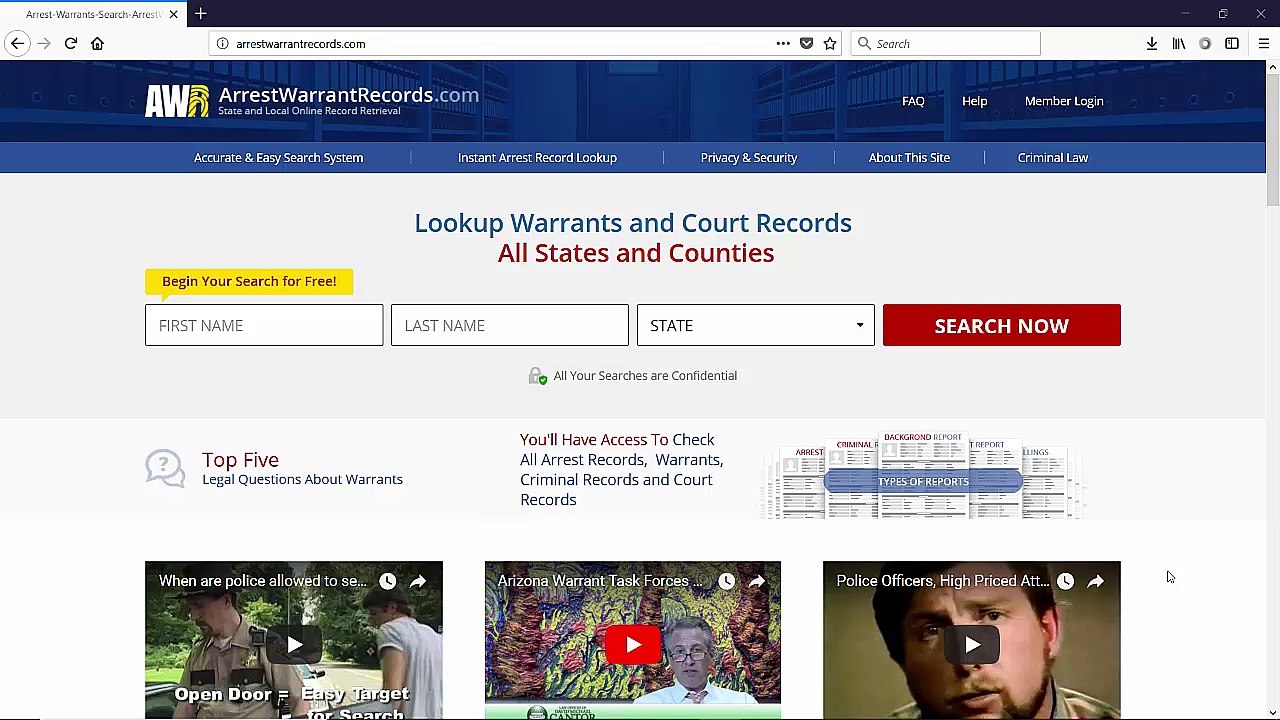Show site information icon in address bar

[222, 44]
